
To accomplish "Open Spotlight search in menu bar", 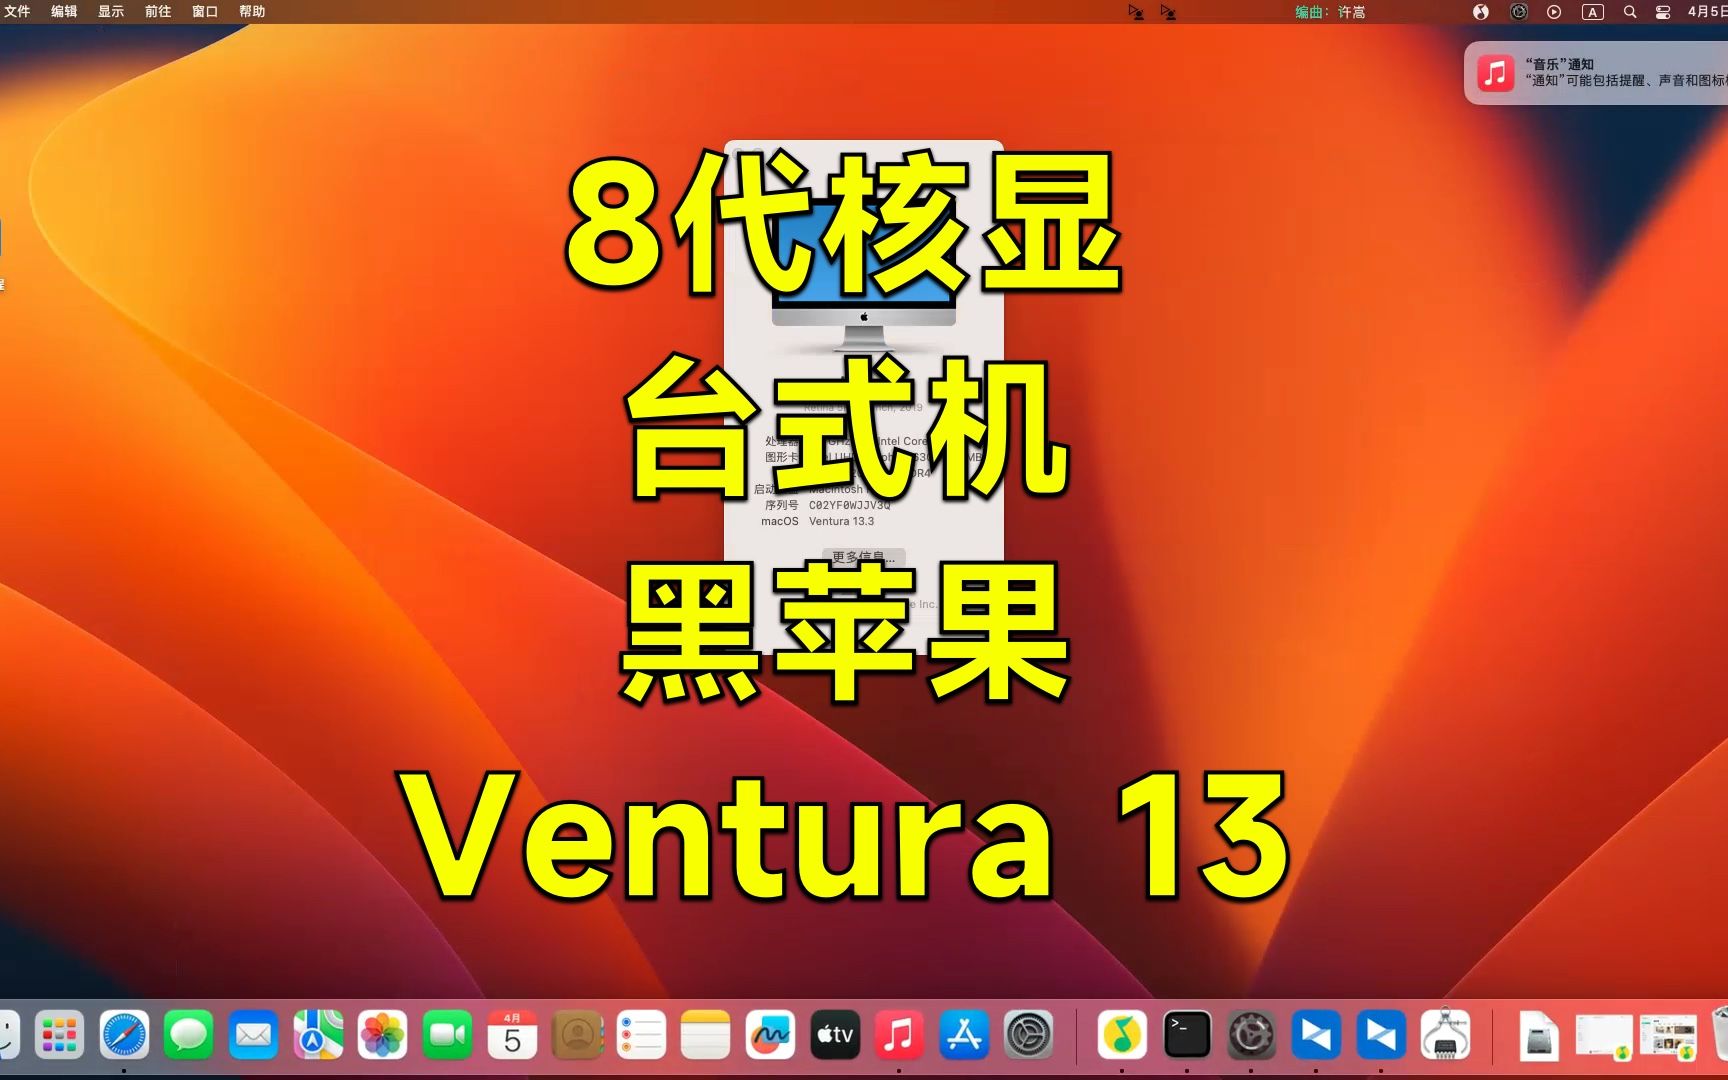I will pos(1630,12).
